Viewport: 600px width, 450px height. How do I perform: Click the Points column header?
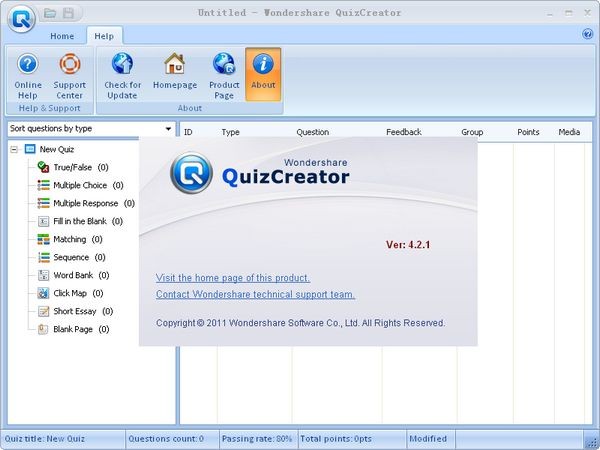[528, 132]
